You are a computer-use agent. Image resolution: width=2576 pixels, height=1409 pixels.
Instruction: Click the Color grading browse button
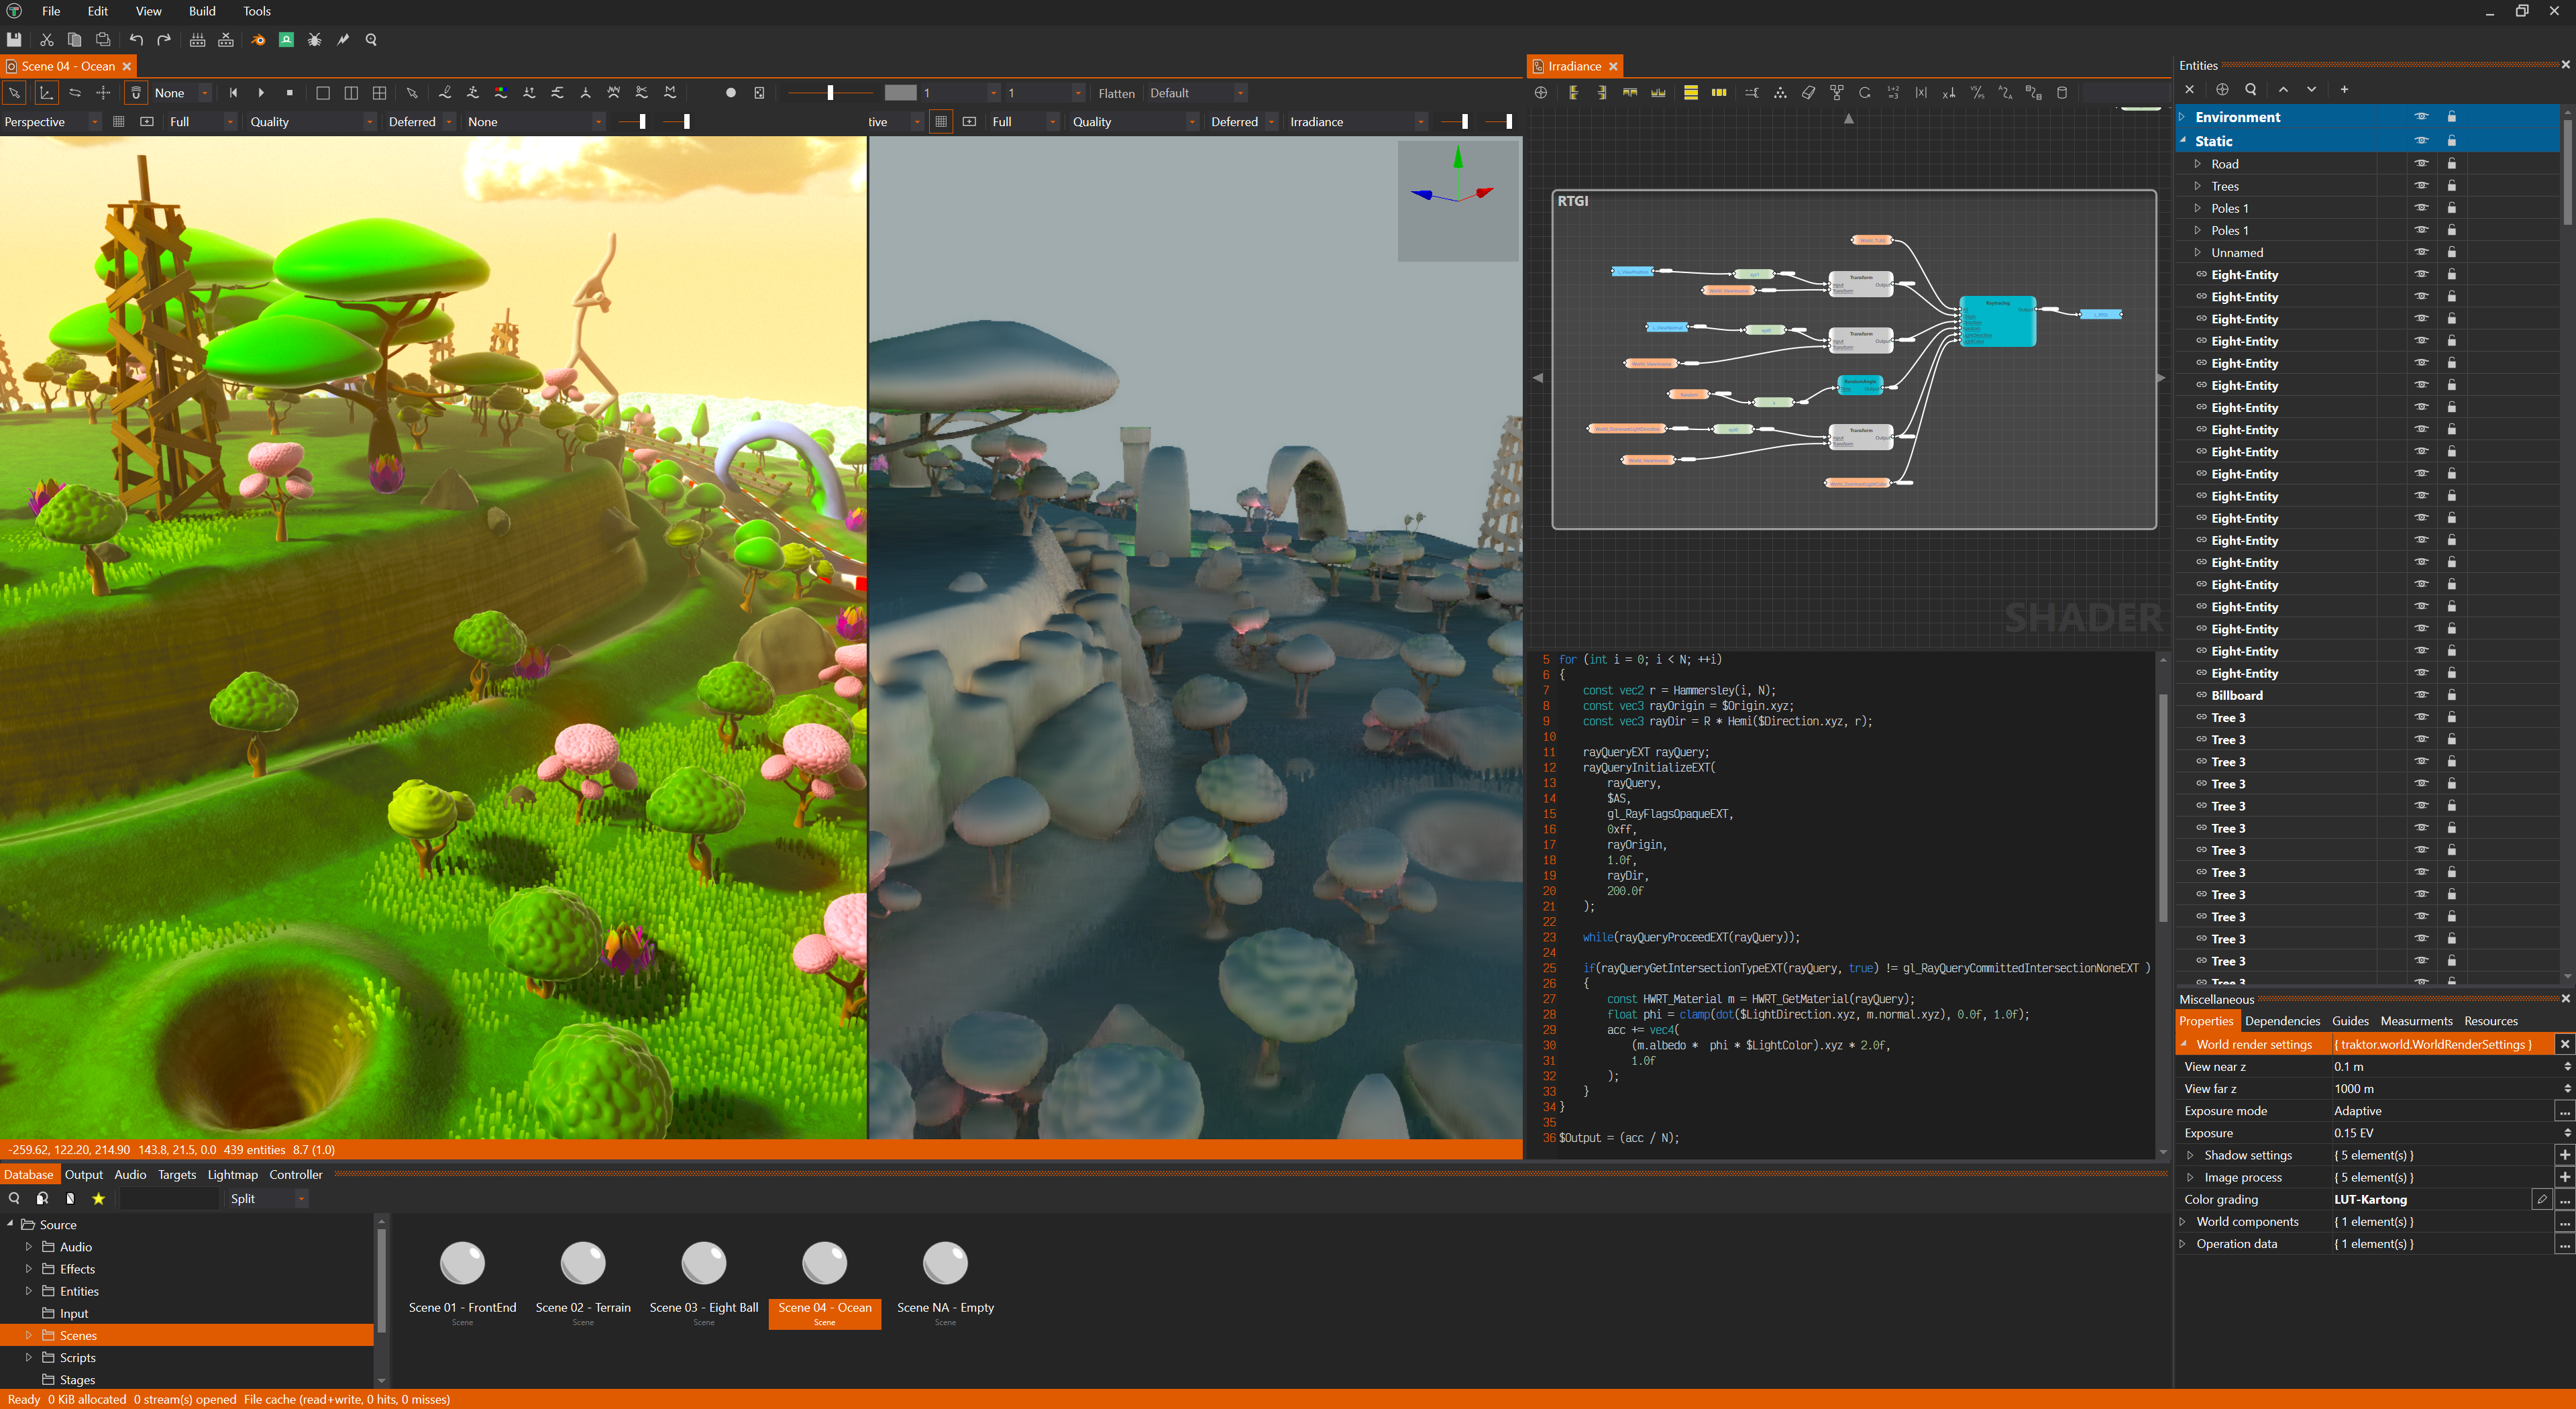pyautogui.click(x=2564, y=1200)
